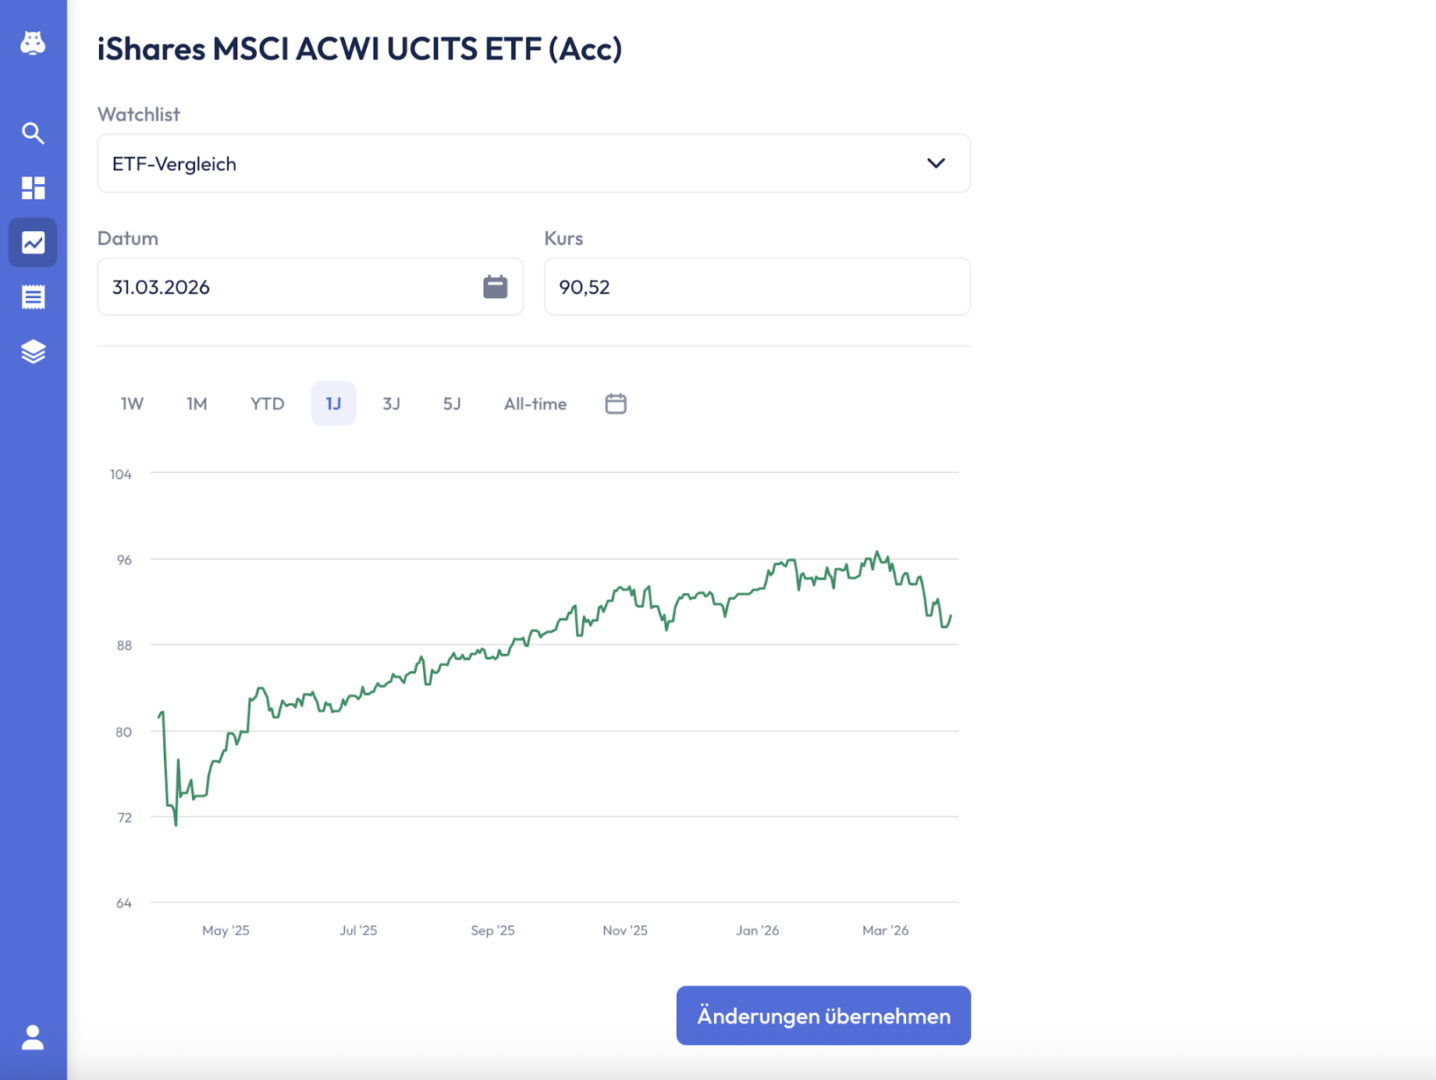Select the YTD chart range

(x=267, y=404)
